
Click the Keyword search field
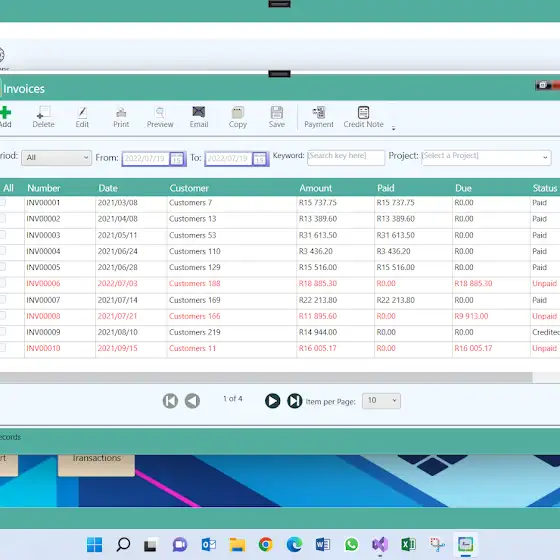click(x=346, y=158)
